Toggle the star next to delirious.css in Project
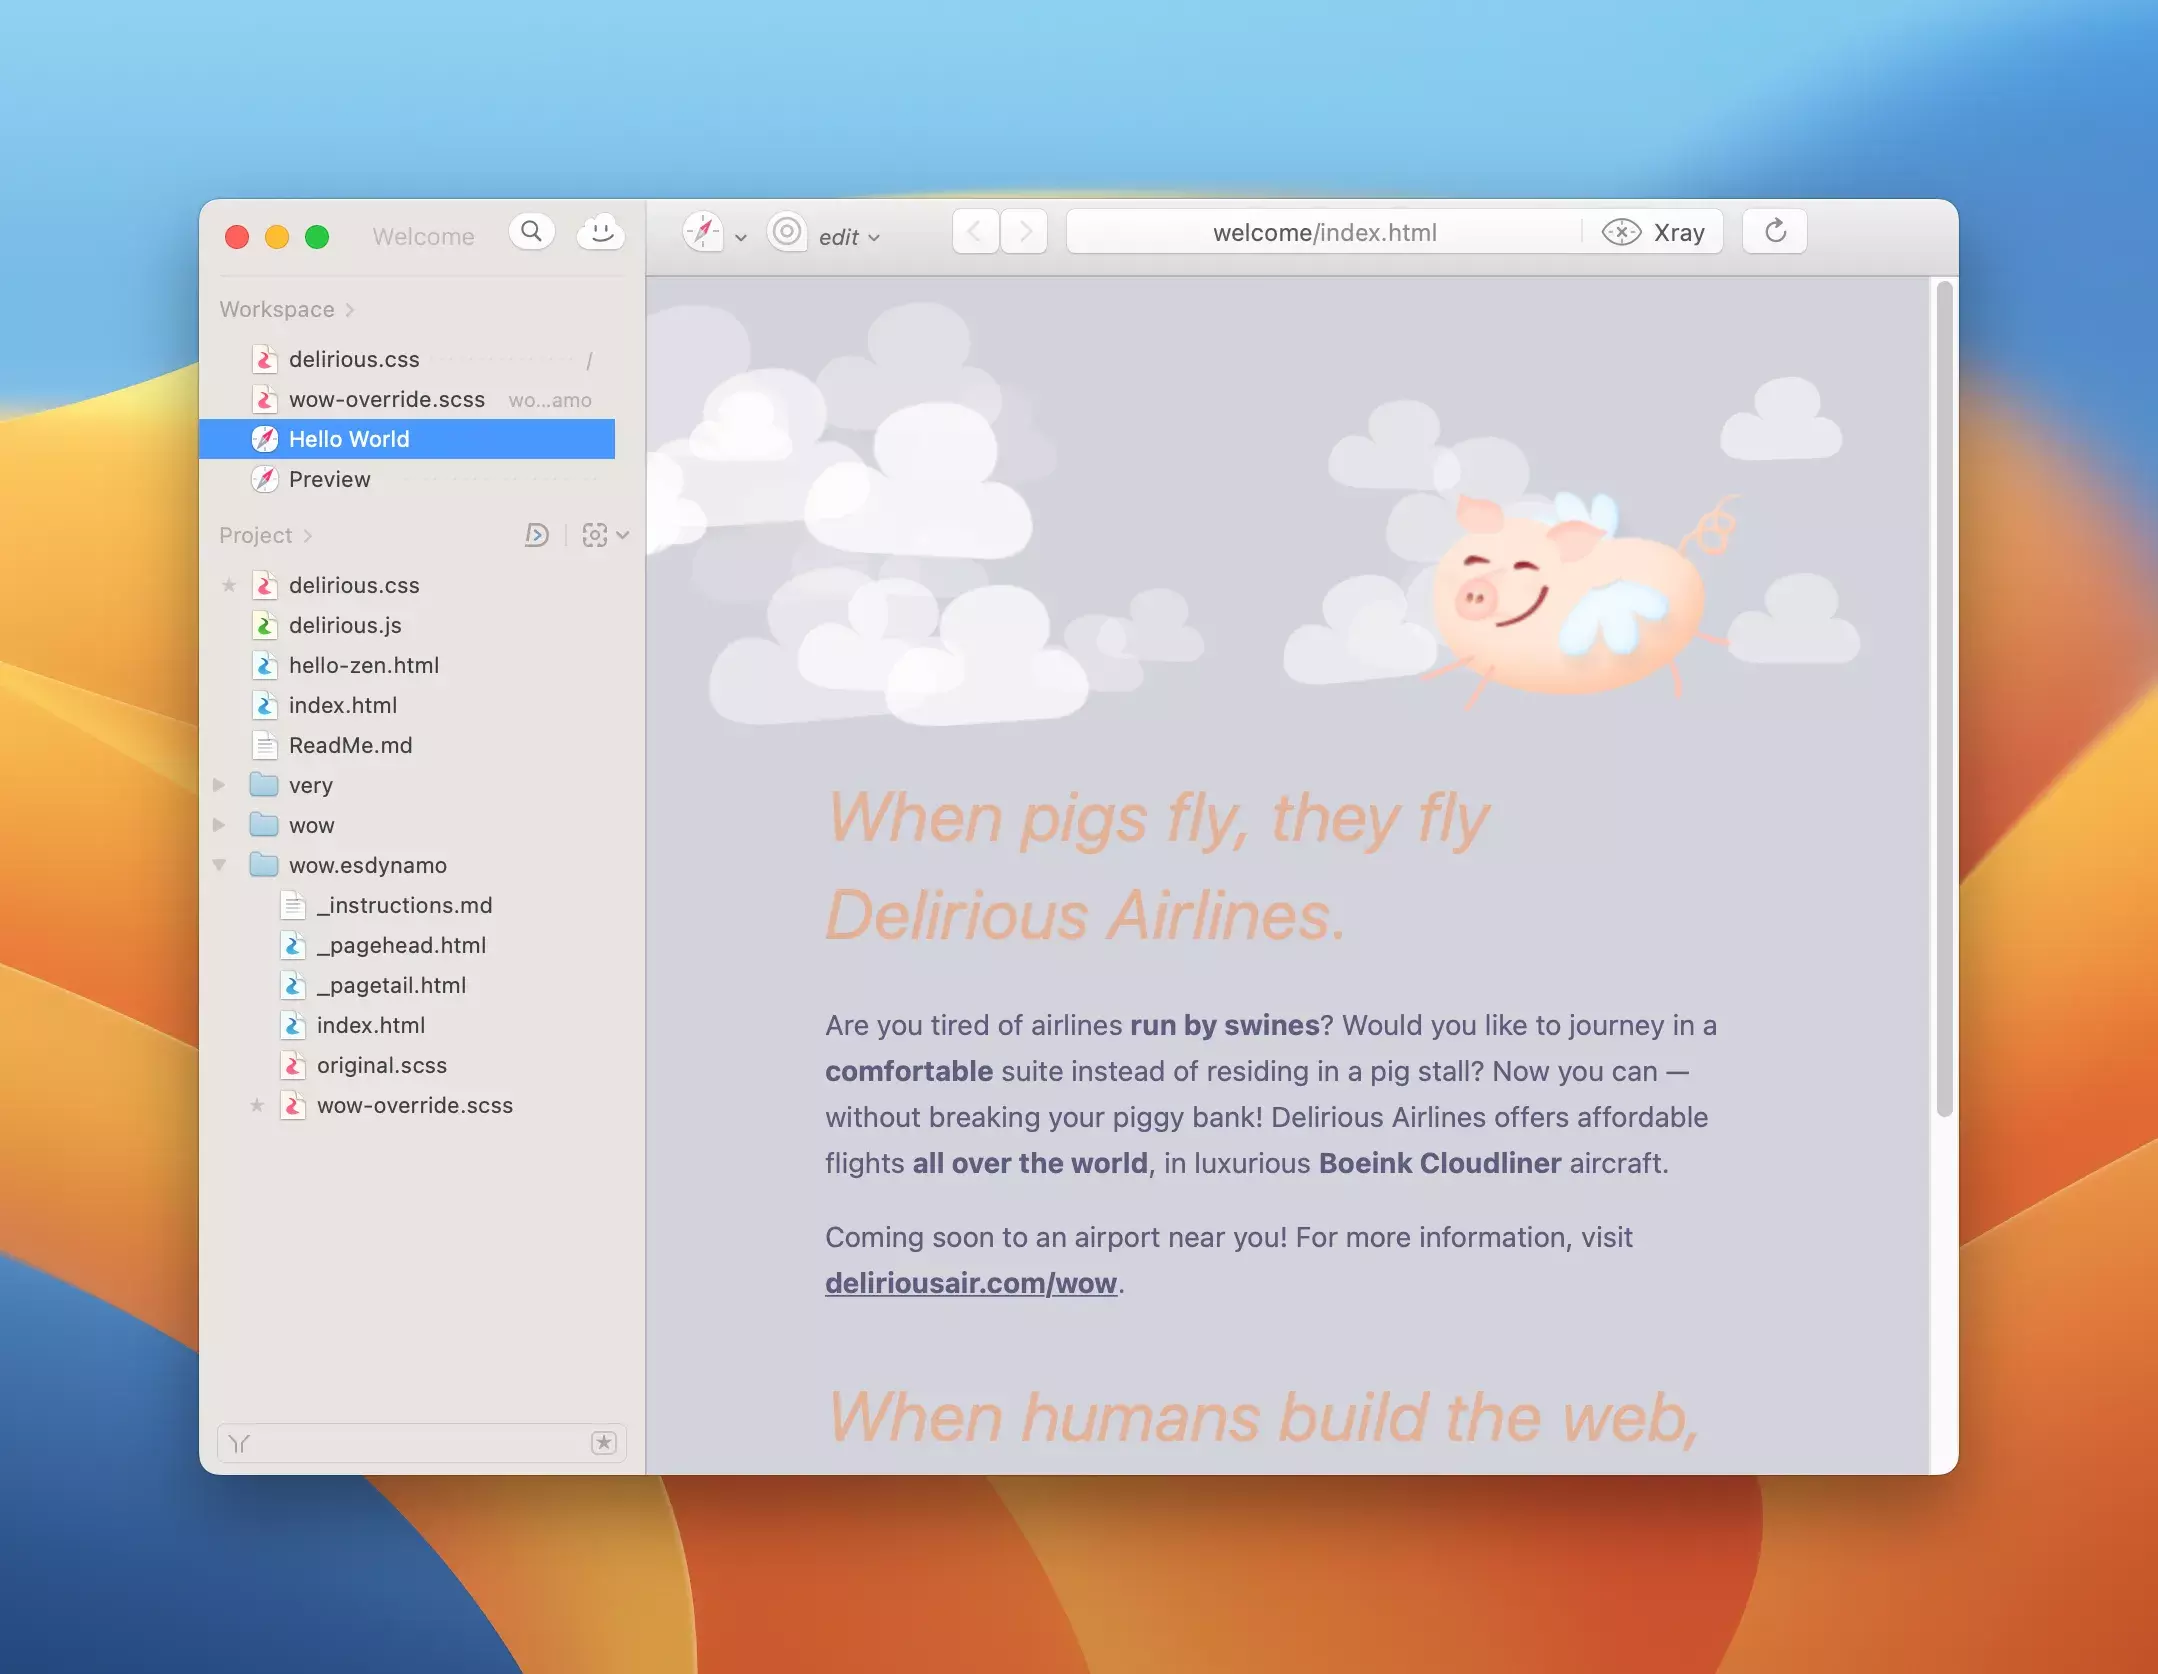This screenshot has width=2158, height=1674. 229,585
